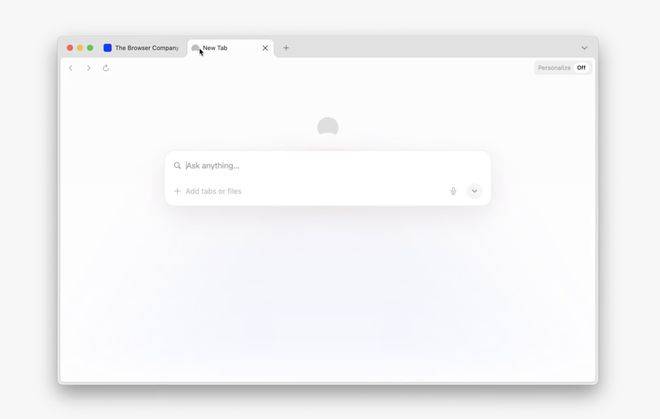Click the green fullscreen window button

(x=90, y=48)
